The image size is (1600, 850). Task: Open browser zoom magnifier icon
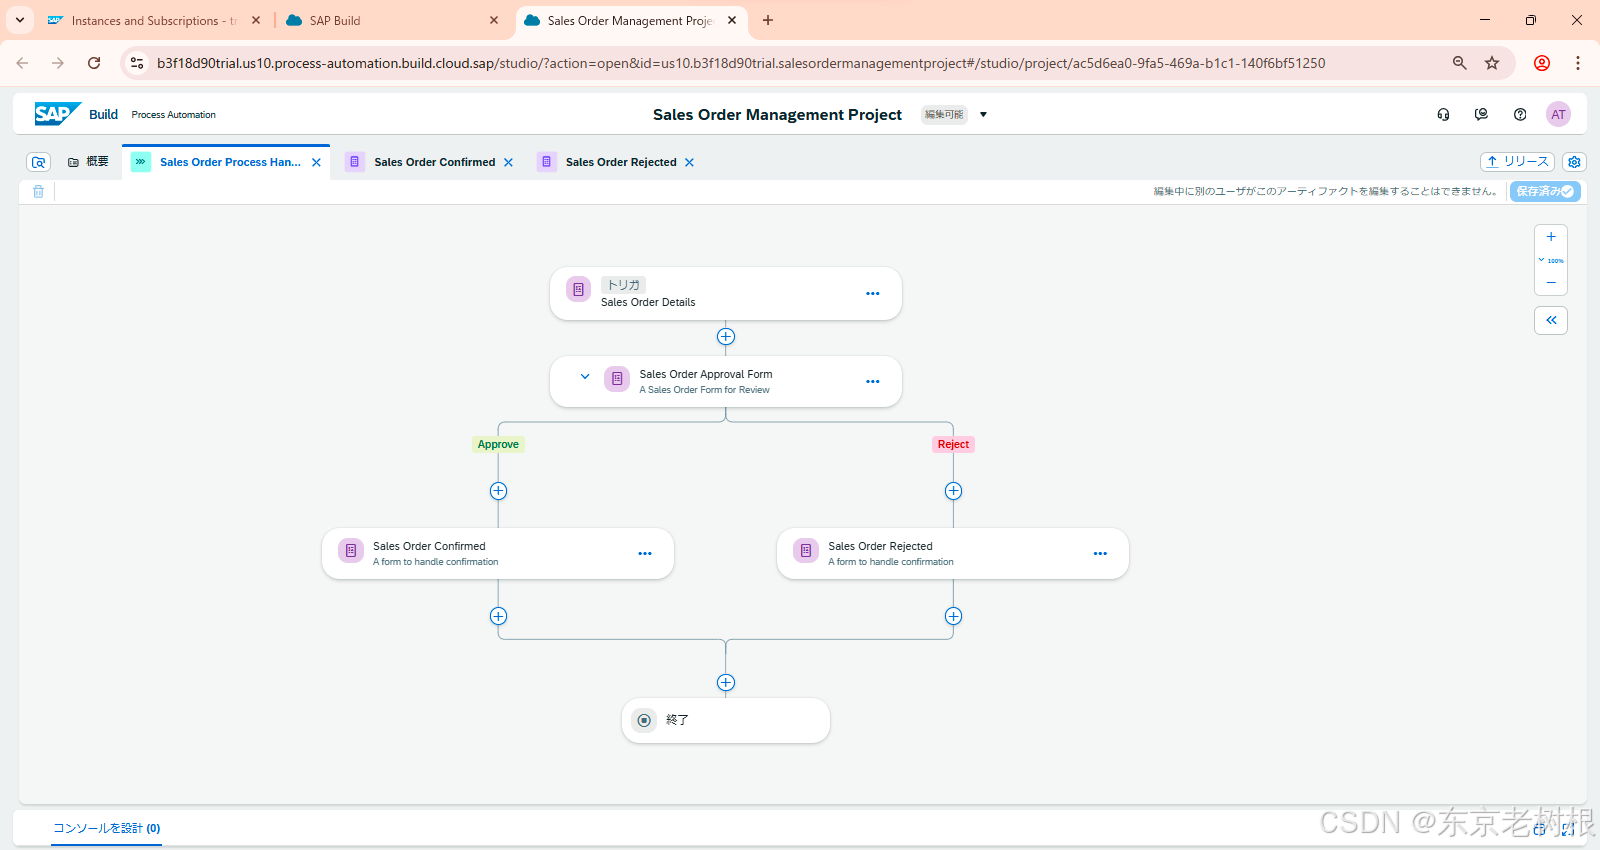(x=1460, y=63)
